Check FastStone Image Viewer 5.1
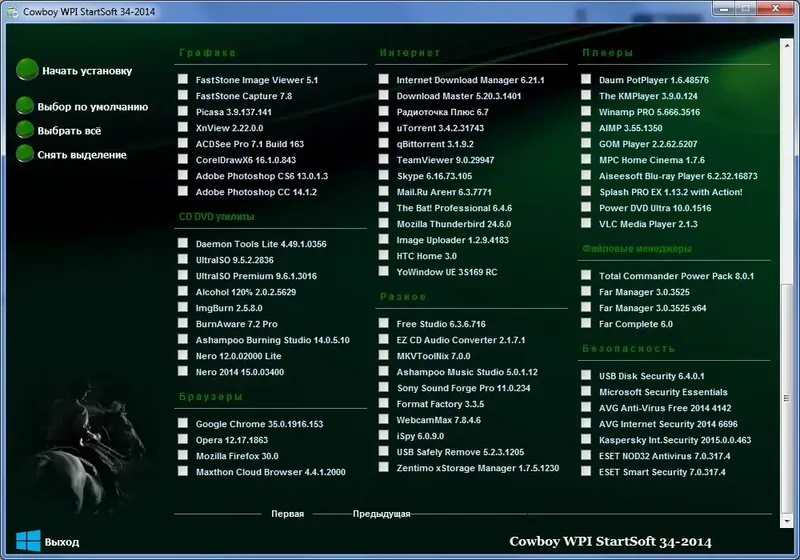The height and width of the screenshot is (560, 800). click(x=183, y=79)
